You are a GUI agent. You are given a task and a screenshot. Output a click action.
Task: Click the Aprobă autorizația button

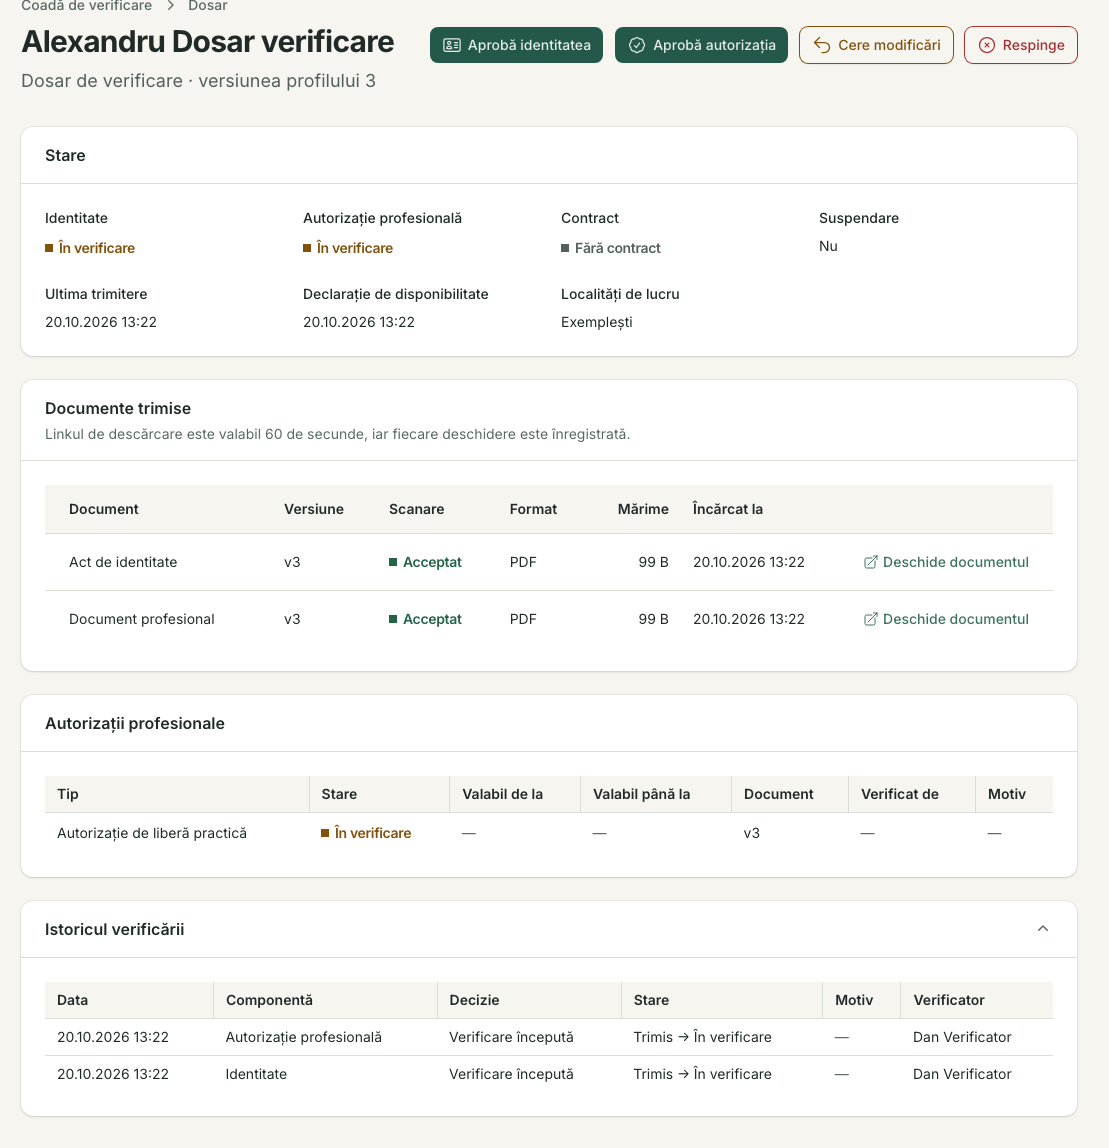[701, 45]
